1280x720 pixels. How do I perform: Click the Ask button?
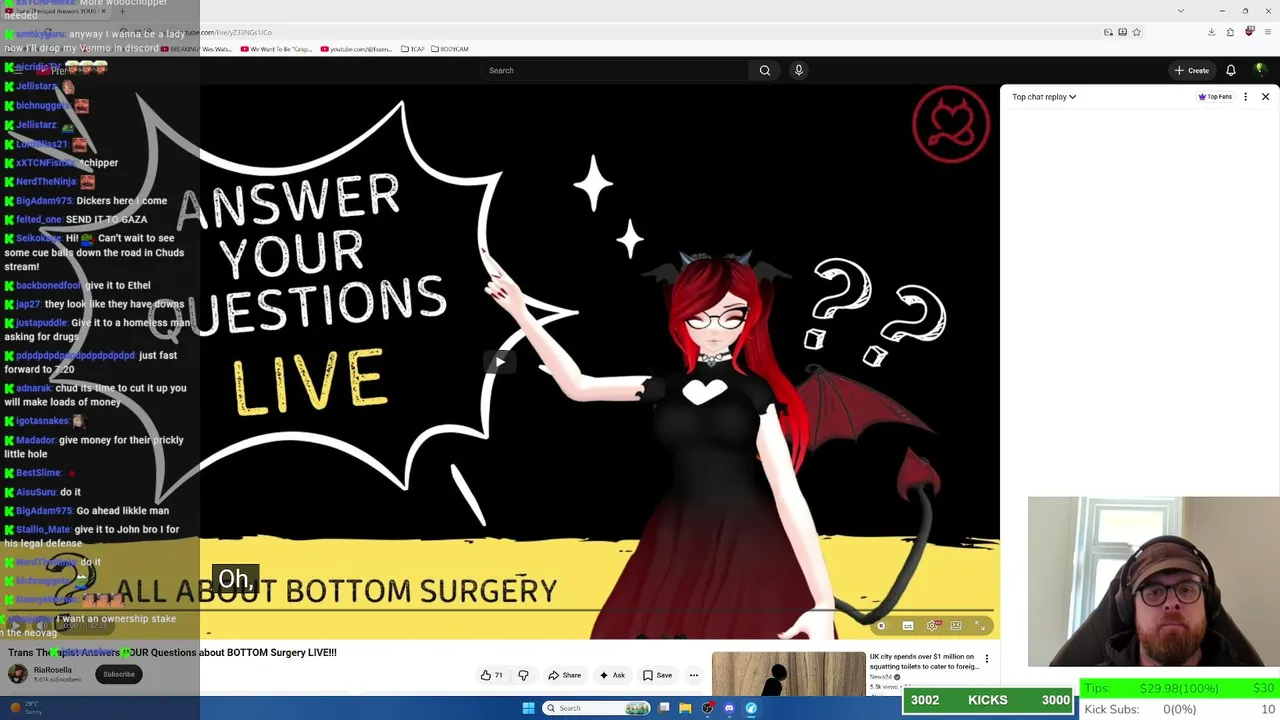point(612,675)
